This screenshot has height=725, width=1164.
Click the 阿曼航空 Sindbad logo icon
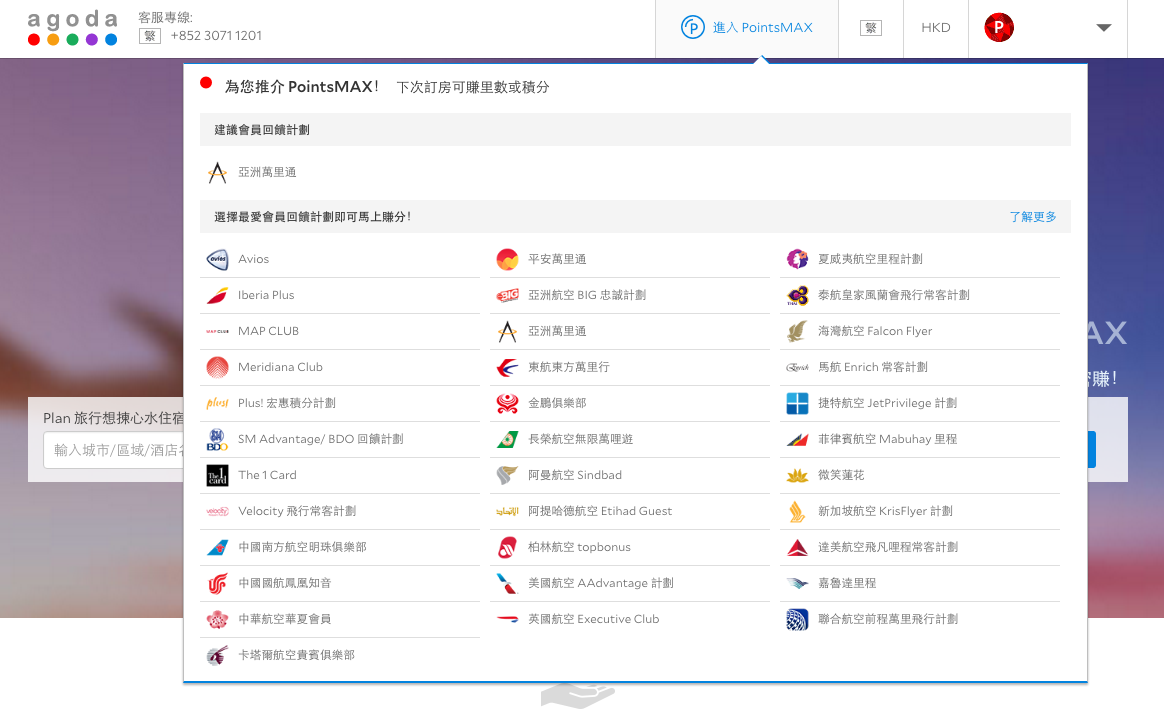508,475
